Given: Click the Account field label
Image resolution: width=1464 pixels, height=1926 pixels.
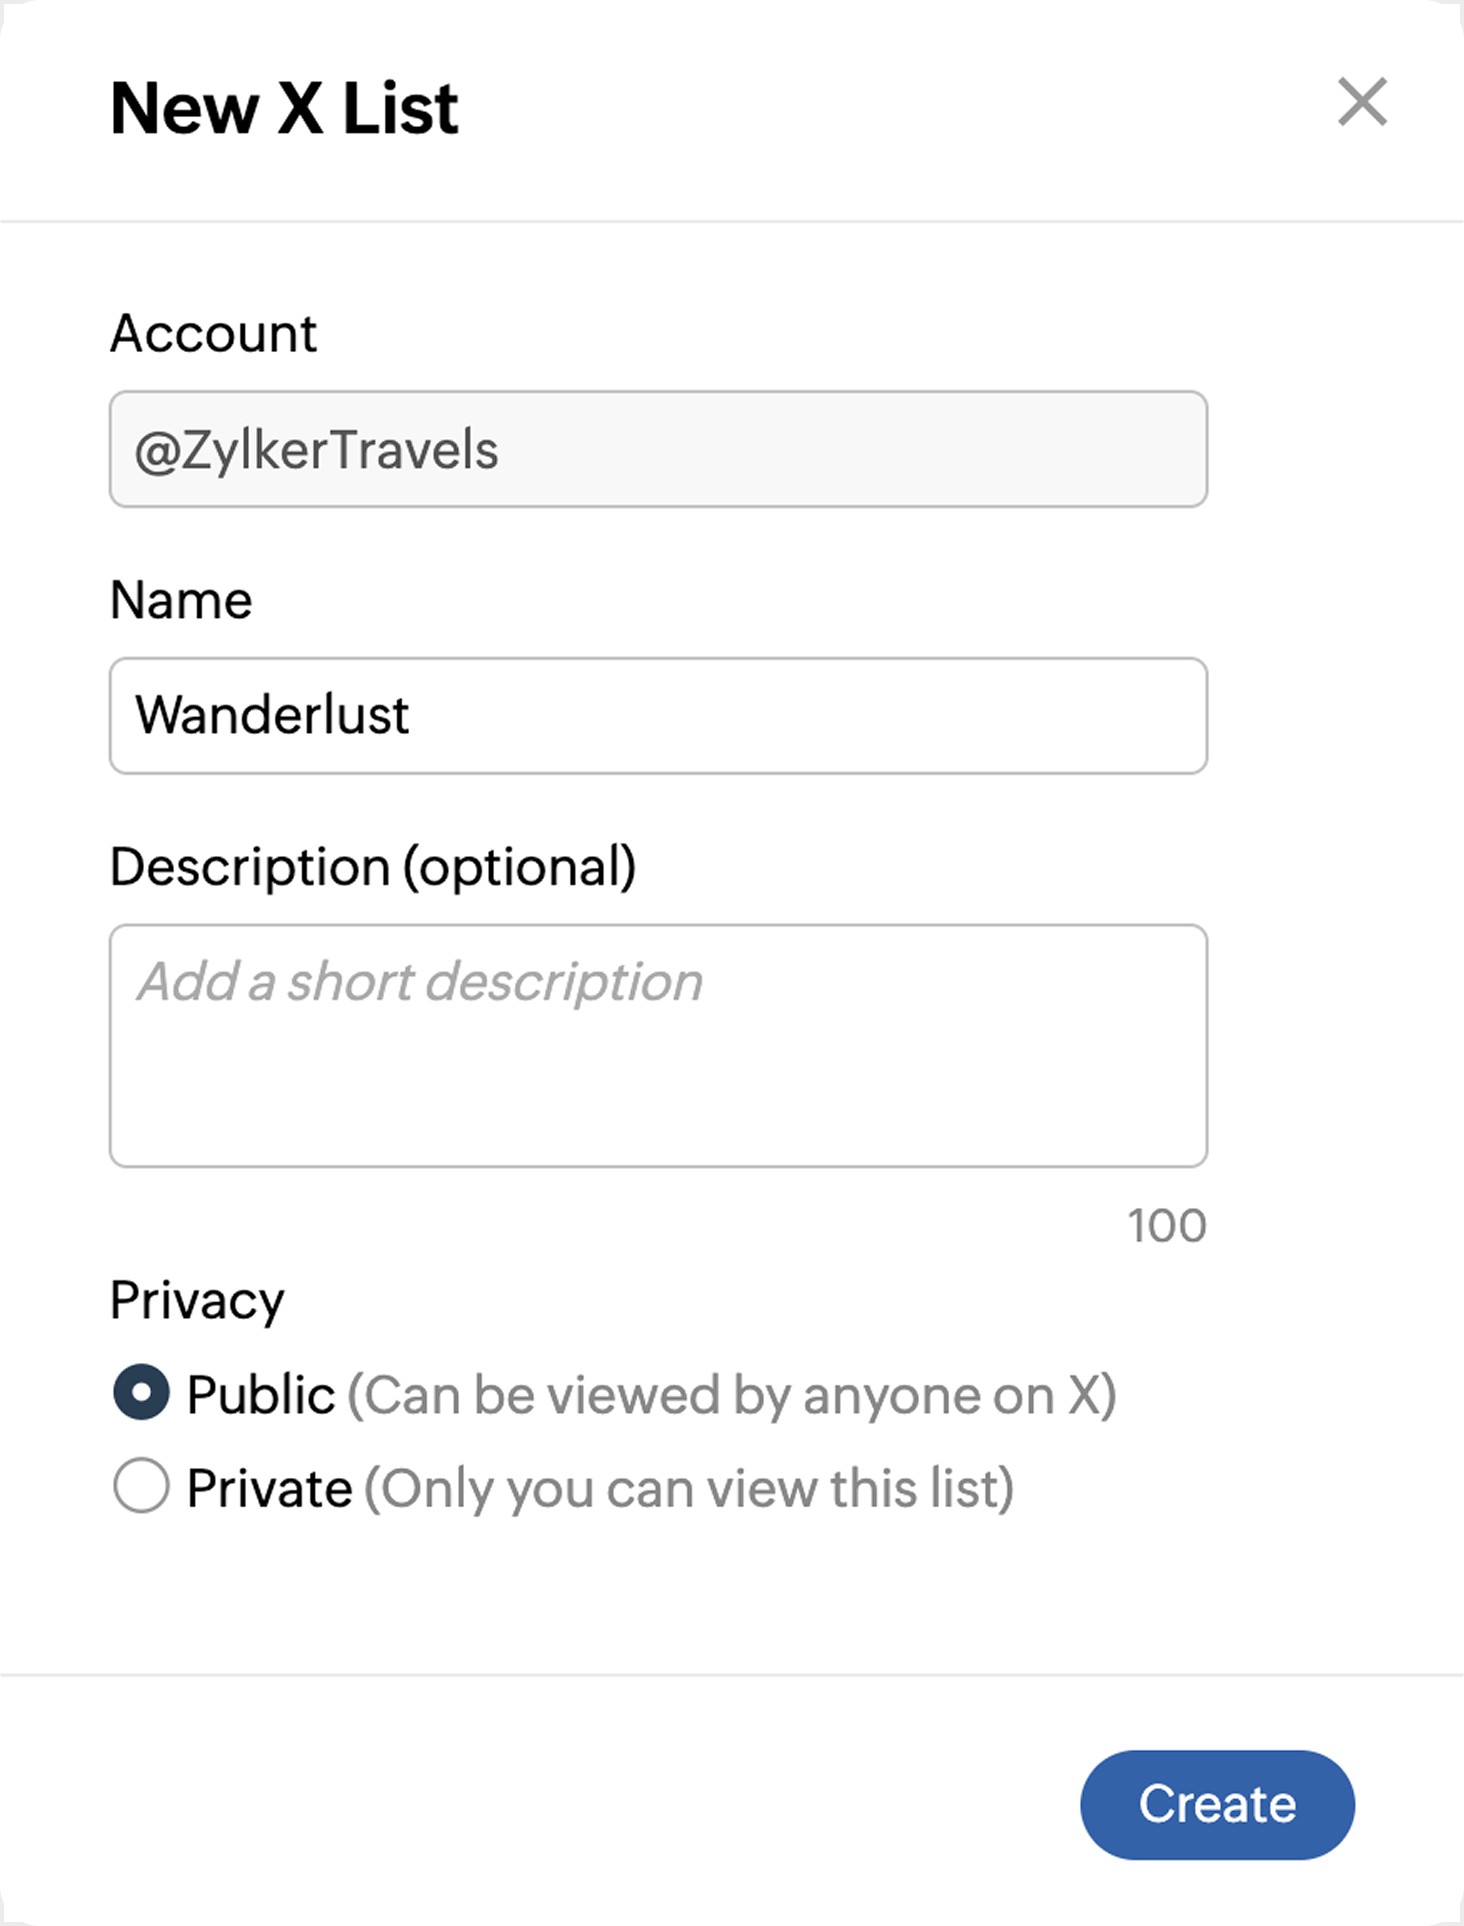Looking at the screenshot, I should [x=213, y=333].
